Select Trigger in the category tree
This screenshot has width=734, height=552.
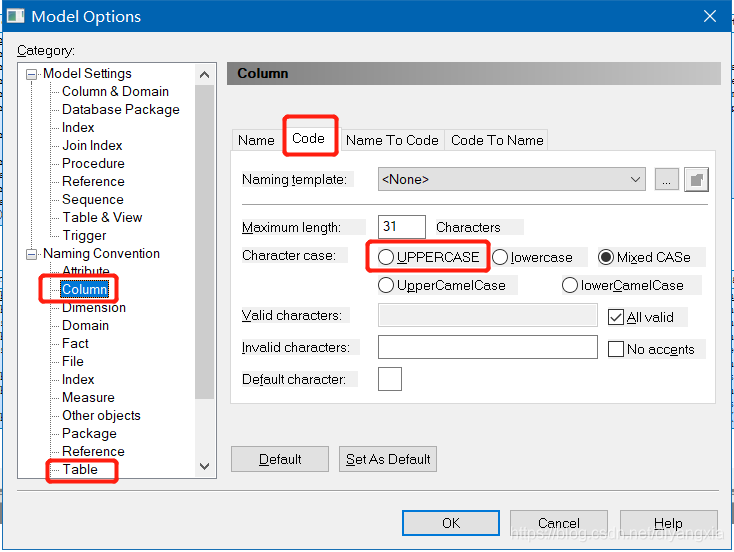[x=84, y=236]
